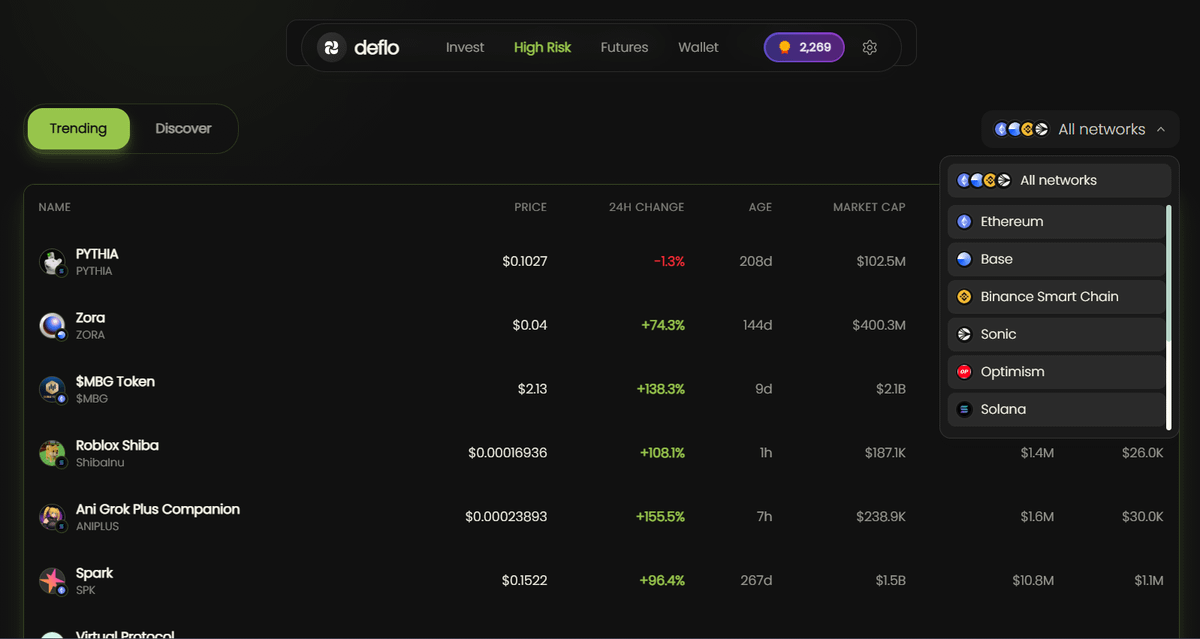Open the Invest tab
The width and height of the screenshot is (1200, 639).
pos(465,47)
